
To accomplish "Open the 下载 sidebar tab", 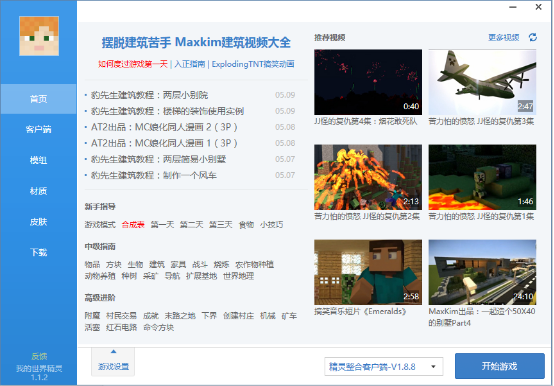I will (39, 252).
